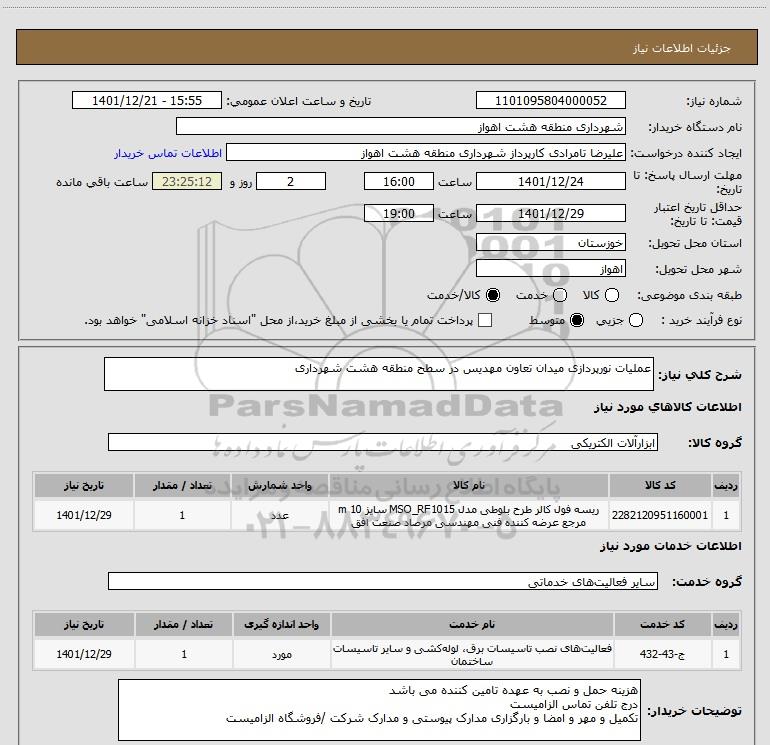770x745 pixels.
Task: Click the service name cell فعالیت‌های نصب تاسیسات
Action: (472, 654)
